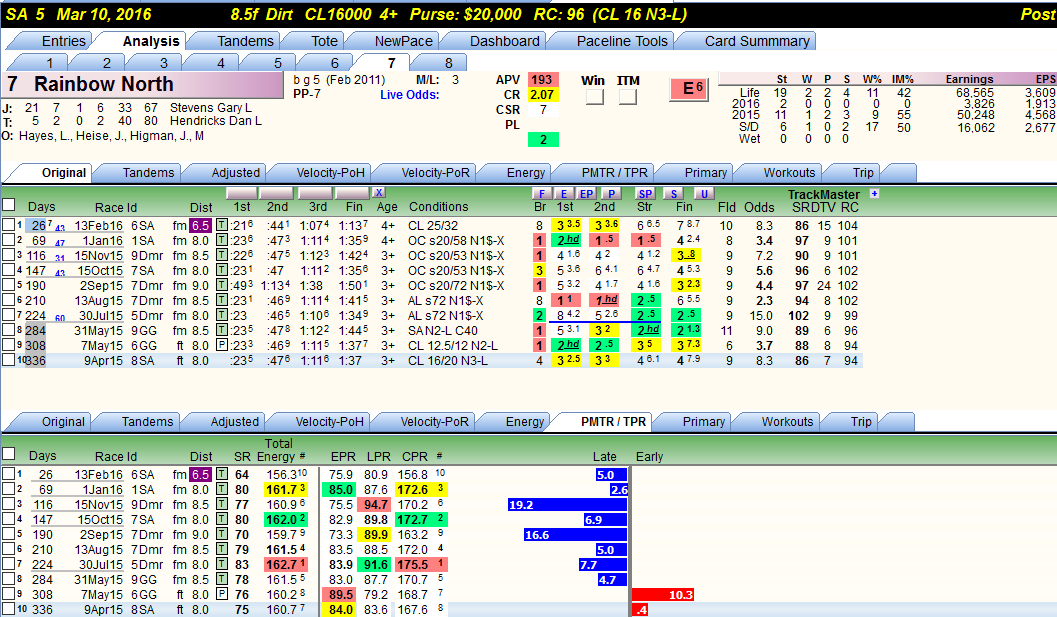Check the 1Jan16 row checkbox in the PMTR grid

(x=8, y=489)
